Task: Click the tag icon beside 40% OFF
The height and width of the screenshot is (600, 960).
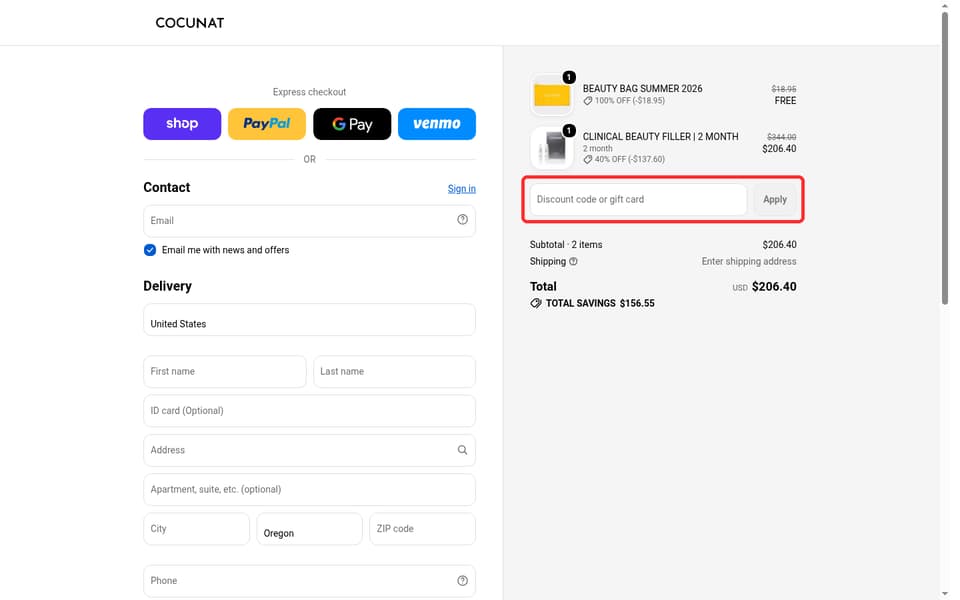Action: [588, 159]
